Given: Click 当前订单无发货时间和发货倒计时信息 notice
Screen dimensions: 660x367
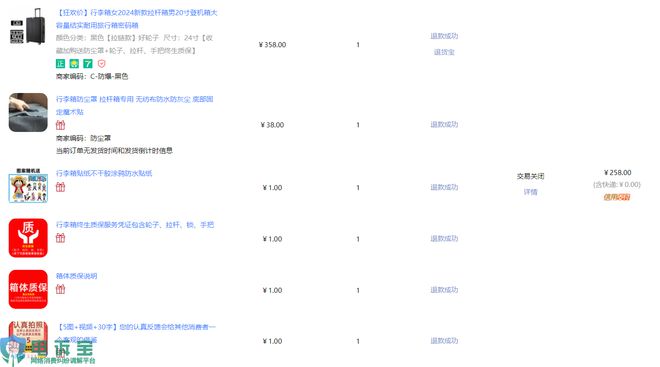Looking at the screenshot, I should (x=114, y=150).
